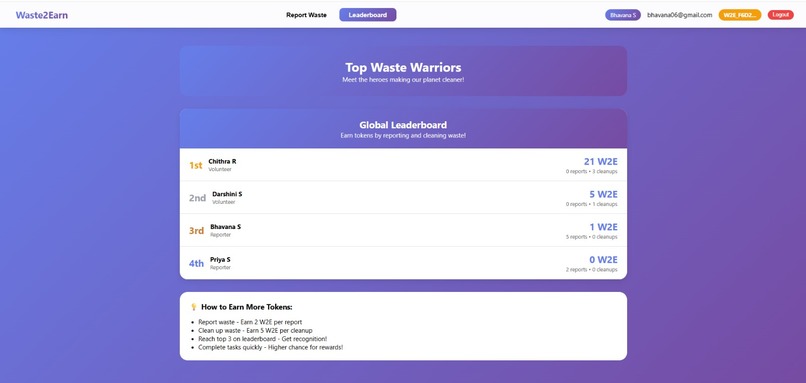Click How to Earn More Tokens heading
Image resolution: width=806 pixels, height=383 pixels.
click(247, 307)
